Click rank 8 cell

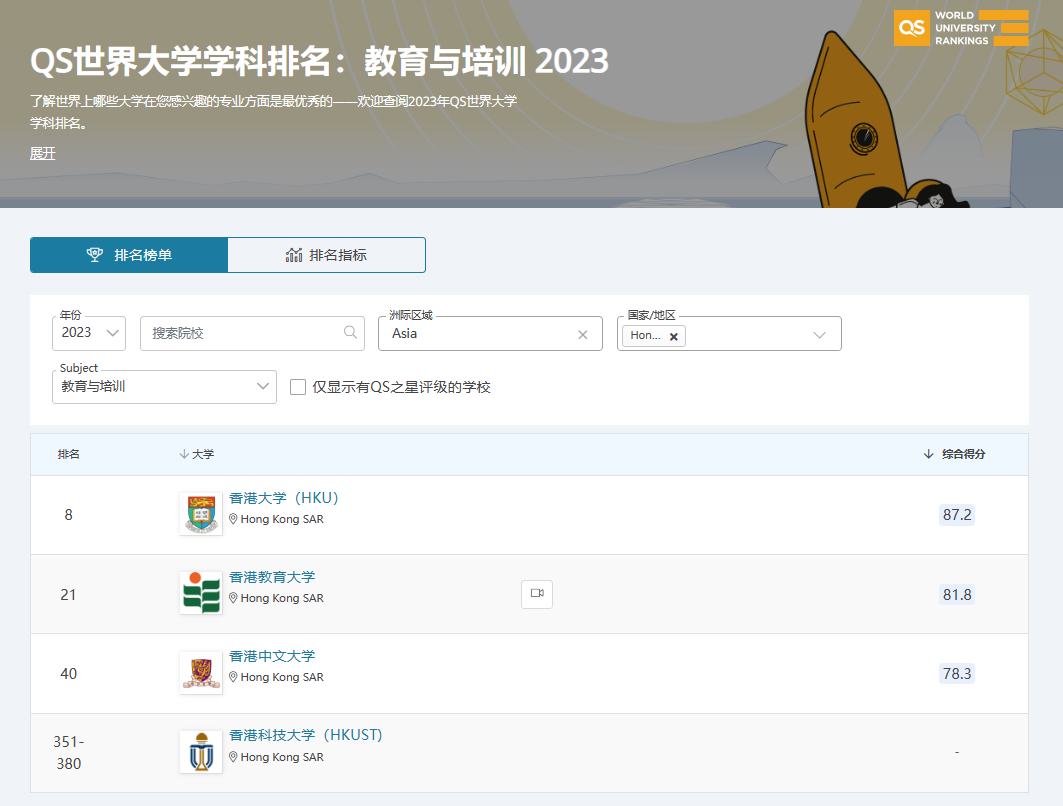[68, 515]
